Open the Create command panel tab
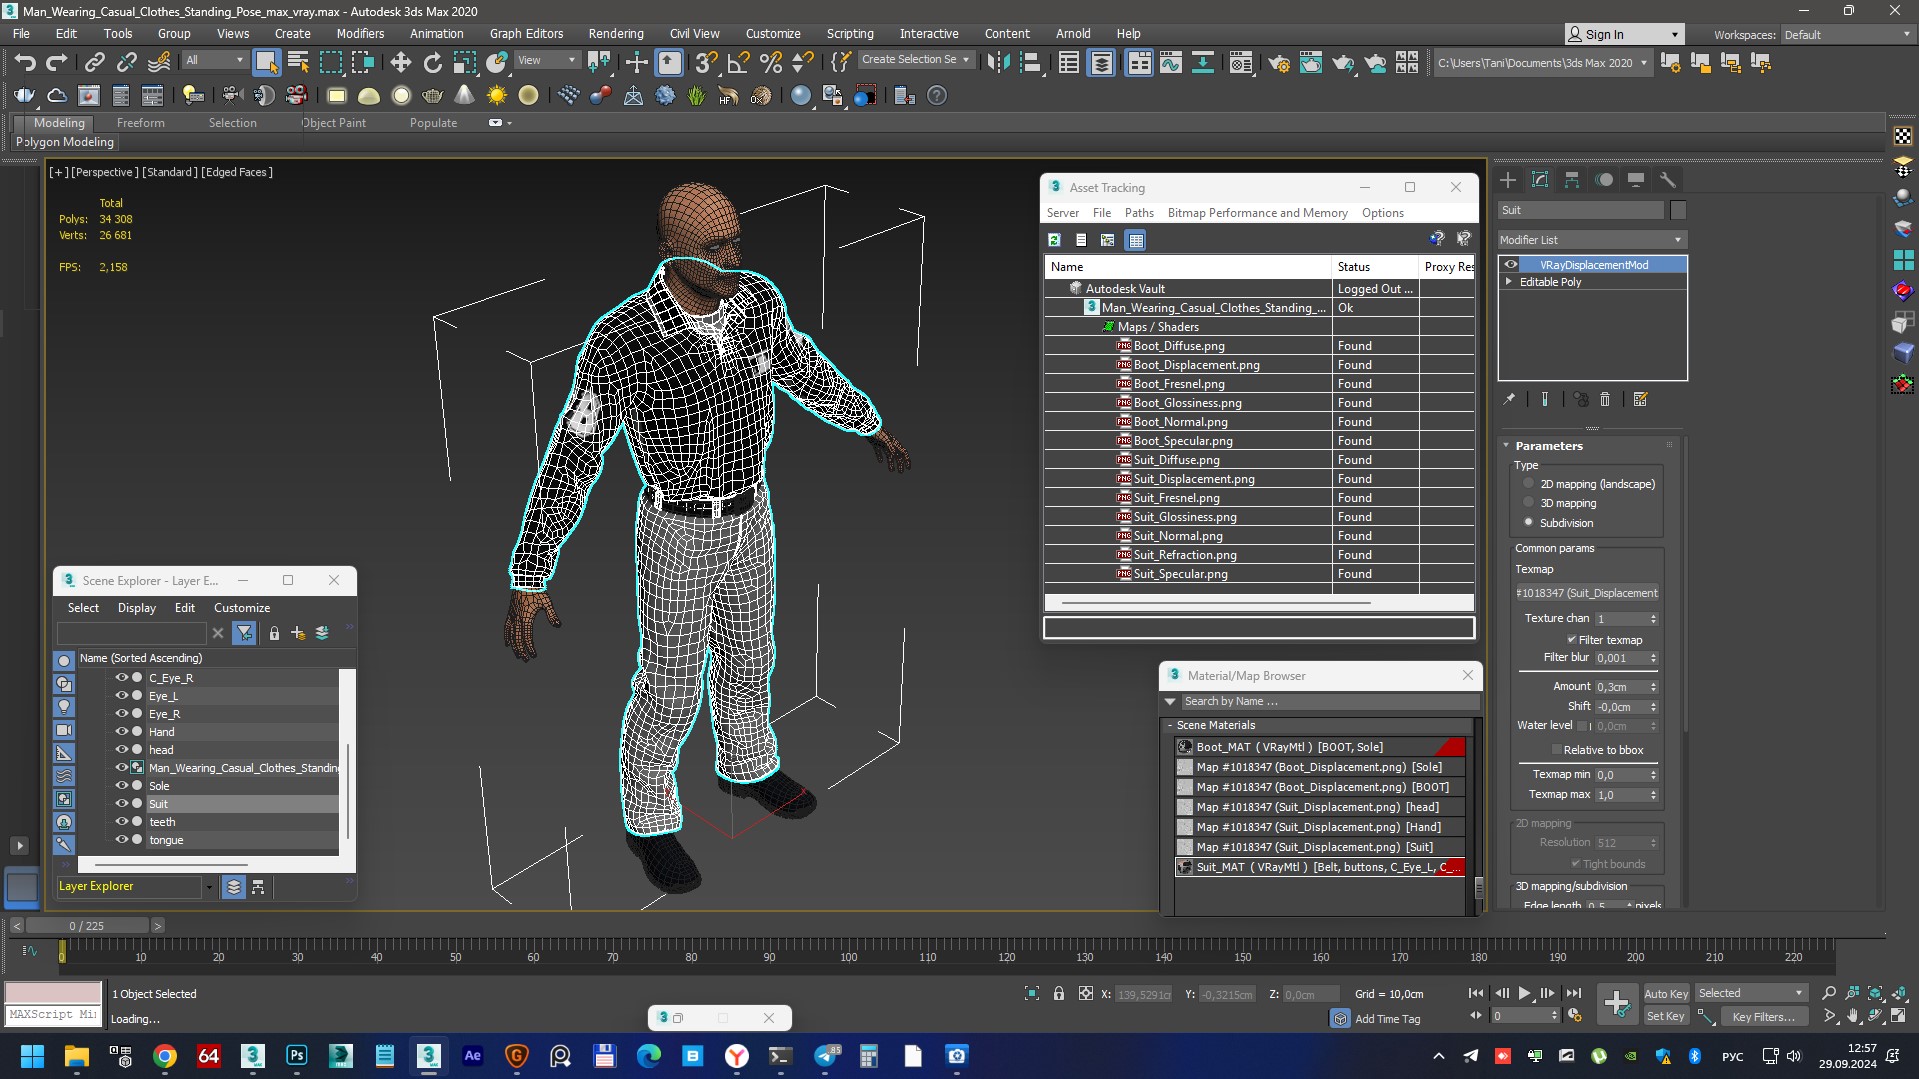The height and width of the screenshot is (1079, 1919). click(x=1508, y=180)
